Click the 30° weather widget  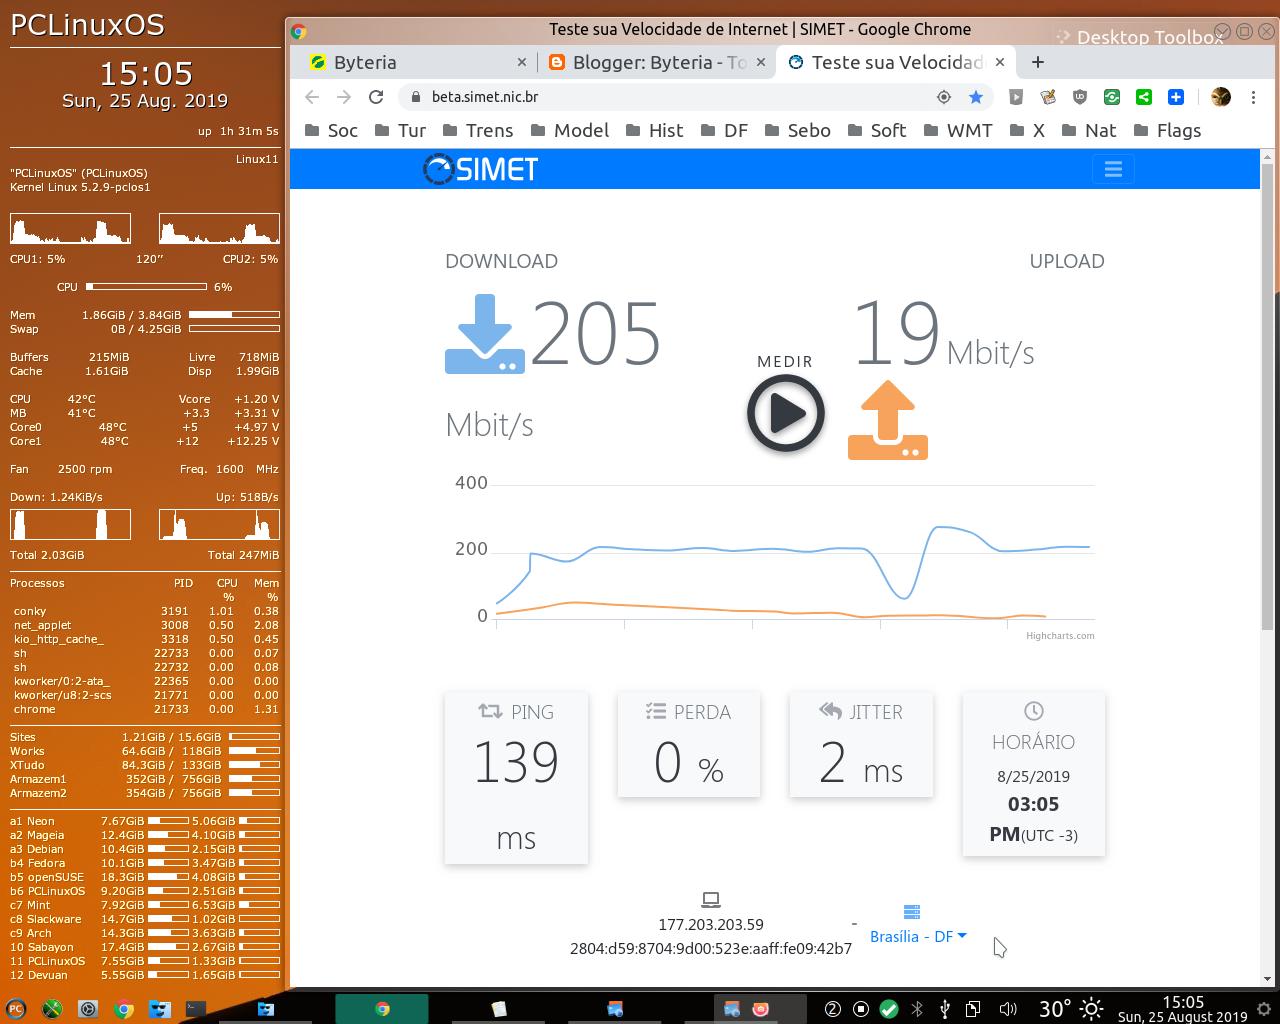pos(1071,1009)
